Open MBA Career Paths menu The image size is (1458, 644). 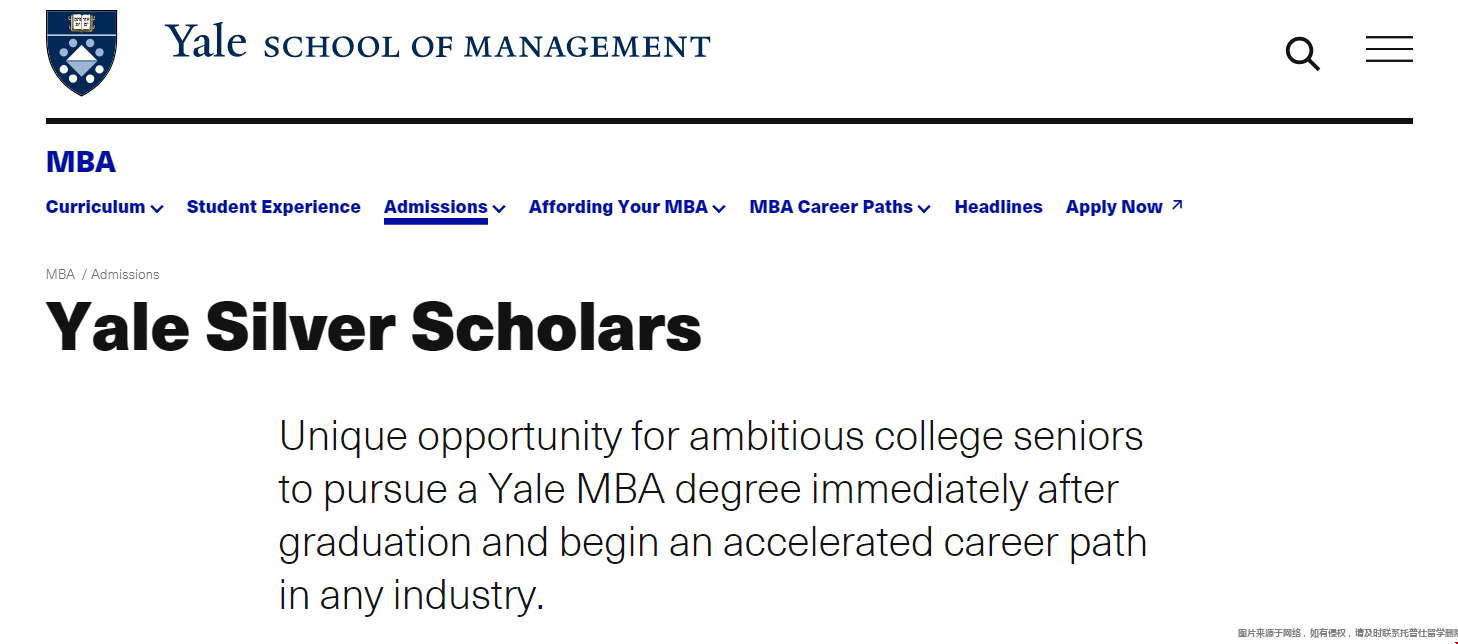(831, 207)
